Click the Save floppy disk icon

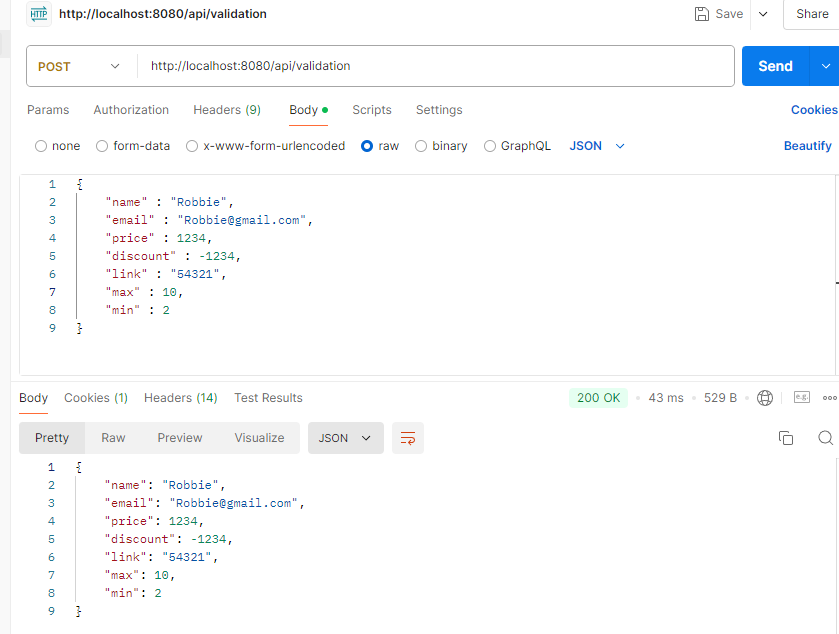(x=701, y=14)
